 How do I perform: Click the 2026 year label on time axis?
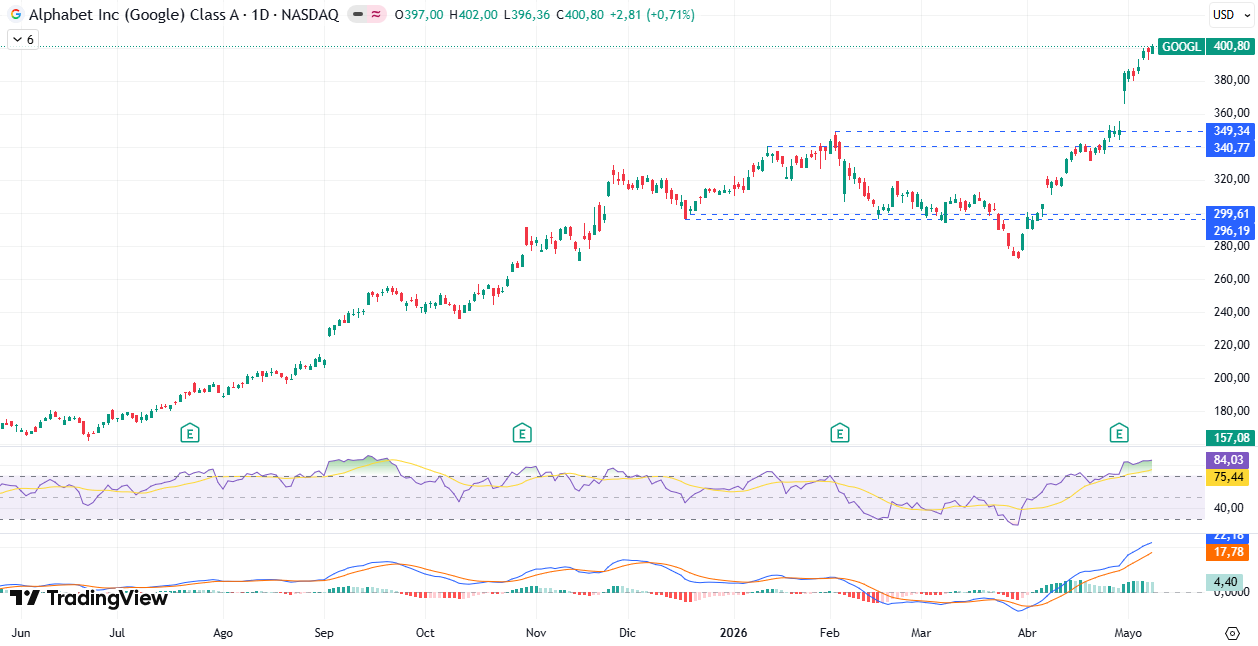tap(734, 633)
